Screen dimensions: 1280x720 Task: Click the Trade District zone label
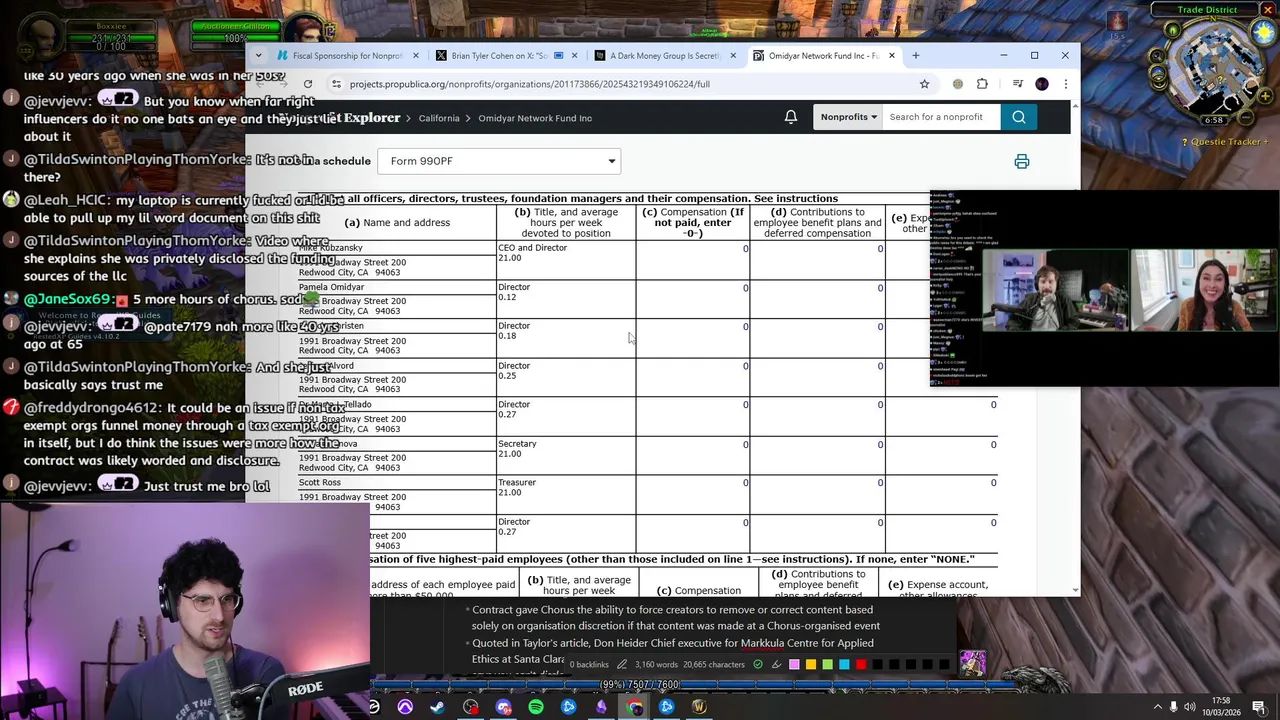tap(1207, 10)
